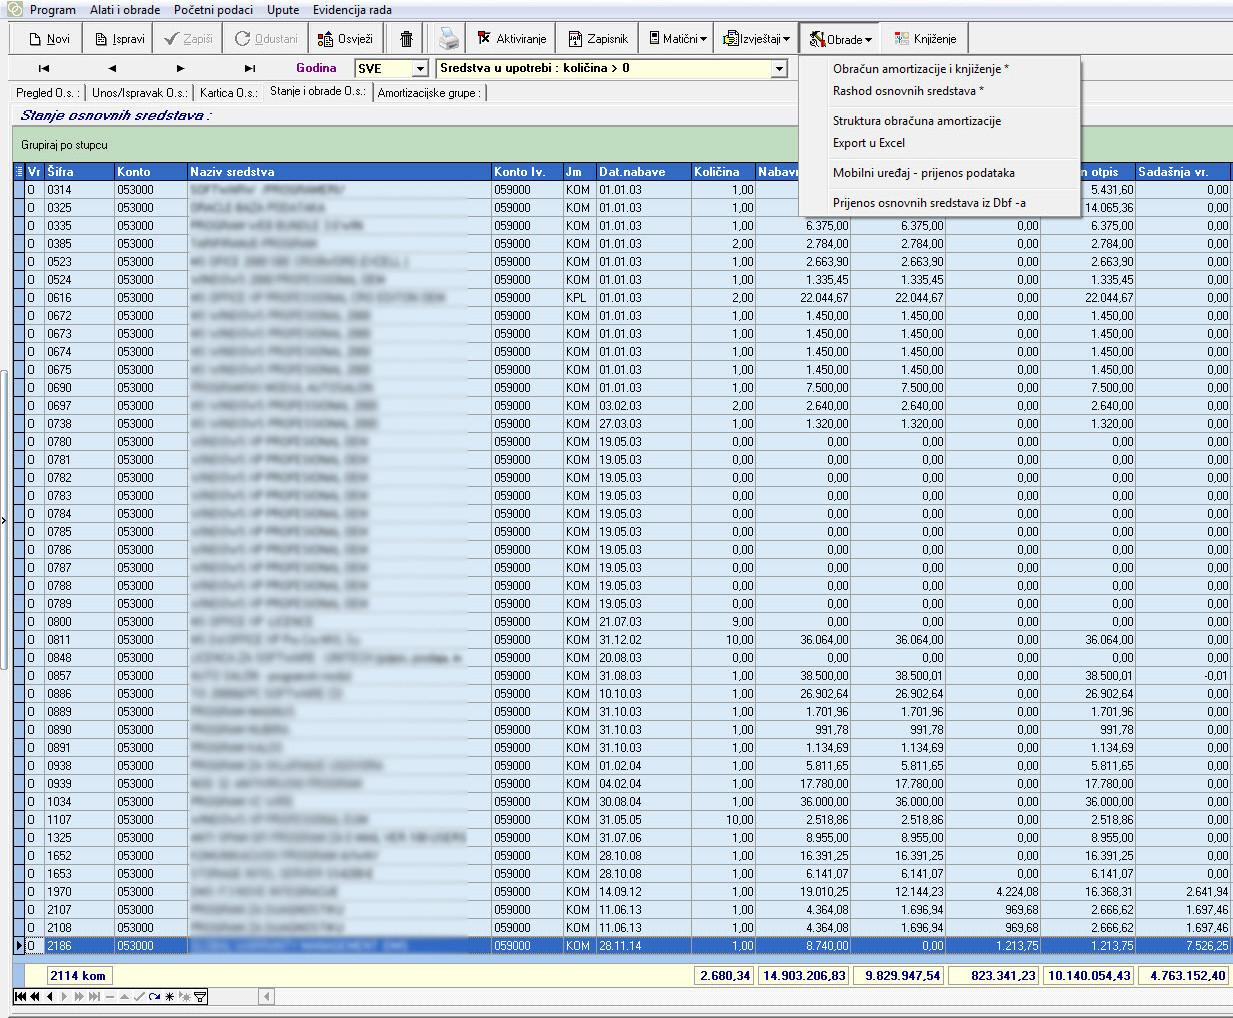
Task: Click the Dat.nabave column header
Action: coord(644,172)
